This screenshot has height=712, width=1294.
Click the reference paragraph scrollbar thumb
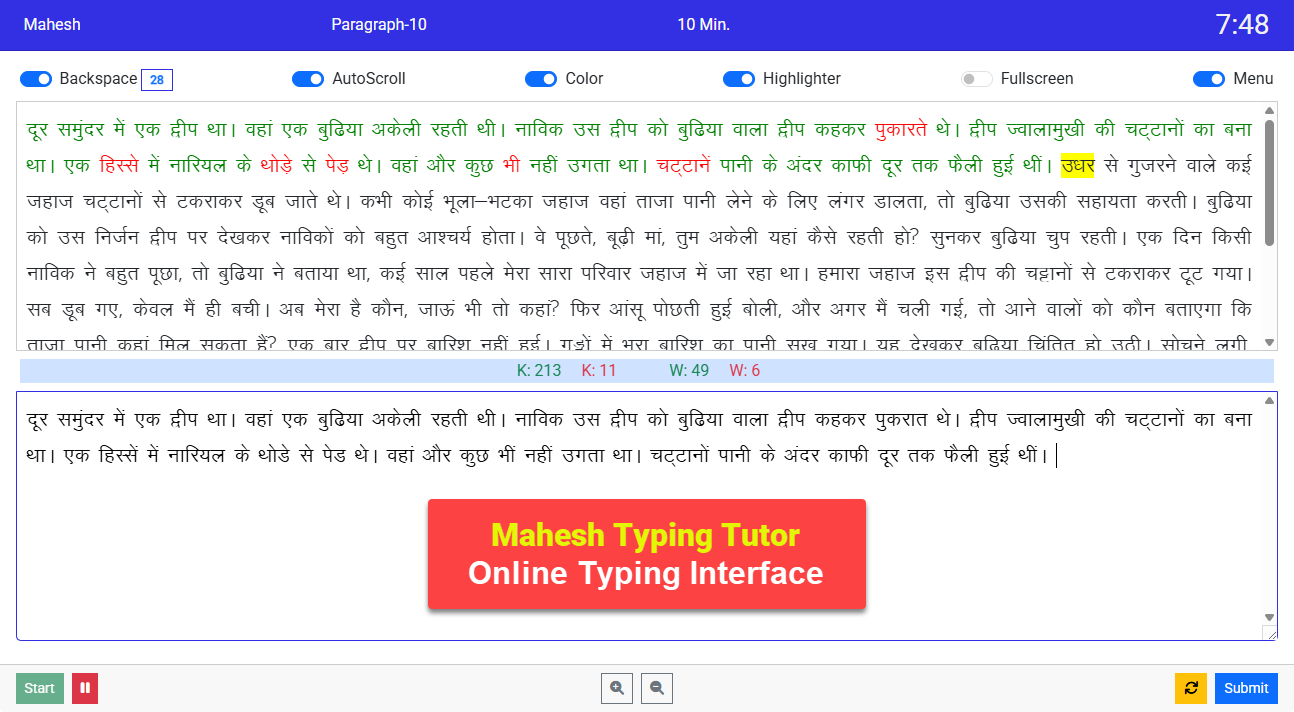tap(1270, 182)
